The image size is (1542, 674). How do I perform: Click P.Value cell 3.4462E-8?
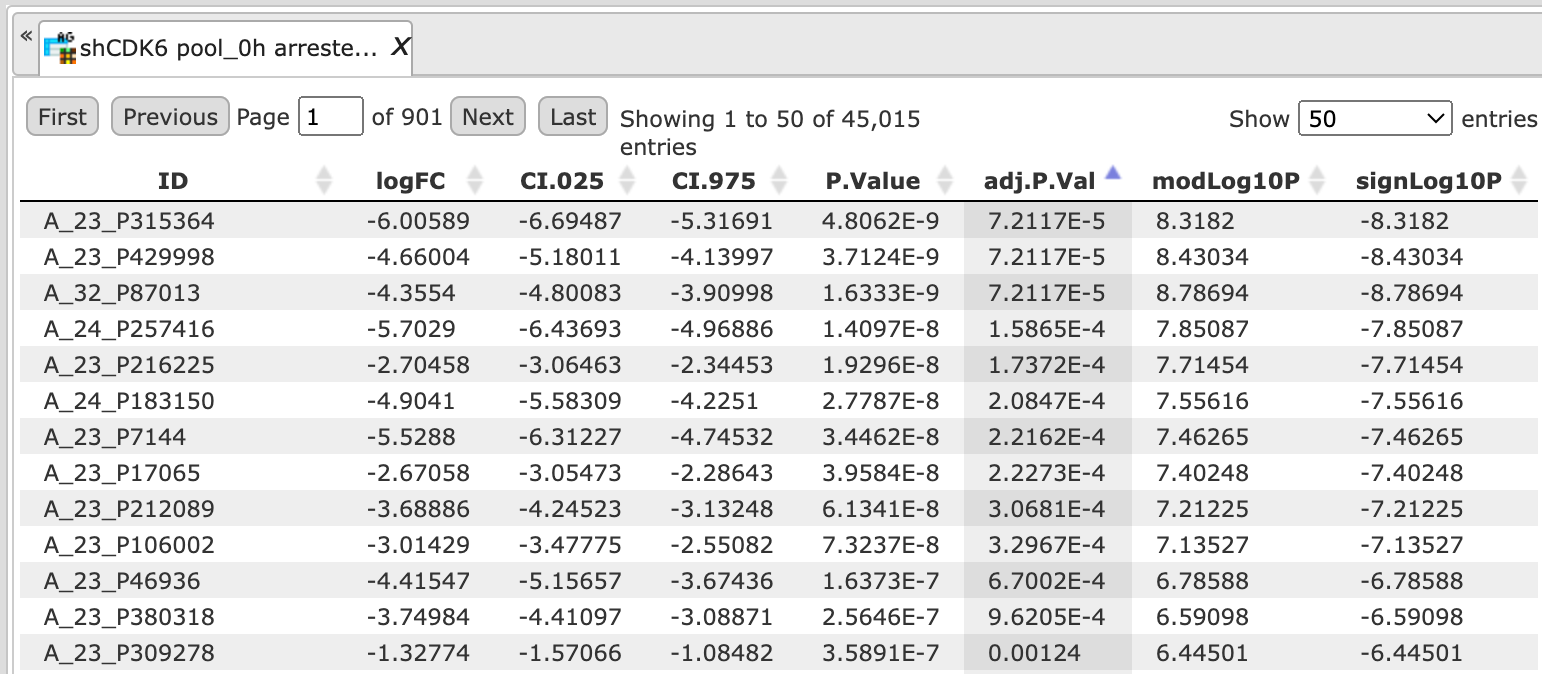(x=882, y=437)
